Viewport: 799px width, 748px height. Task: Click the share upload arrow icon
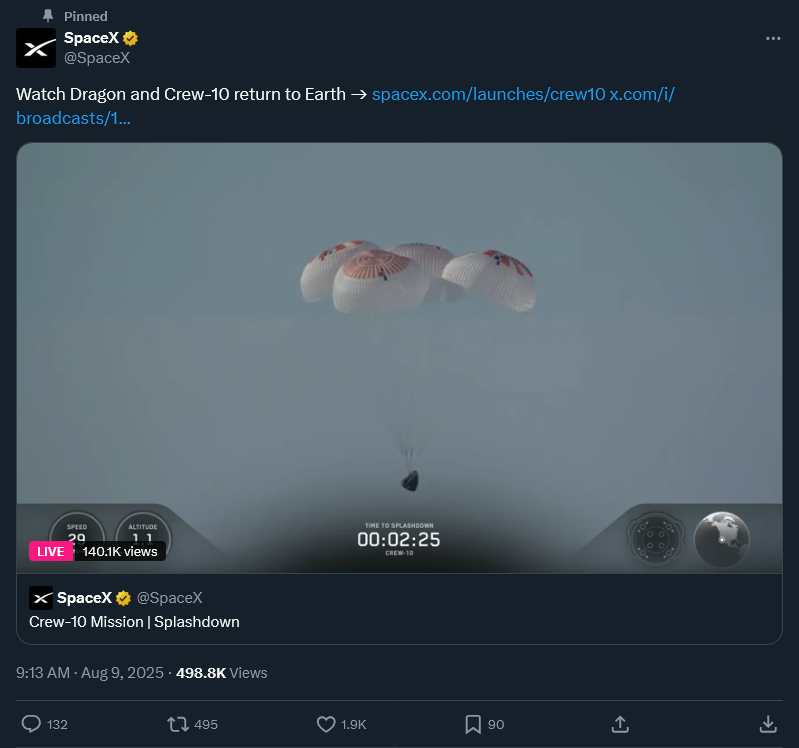point(620,724)
